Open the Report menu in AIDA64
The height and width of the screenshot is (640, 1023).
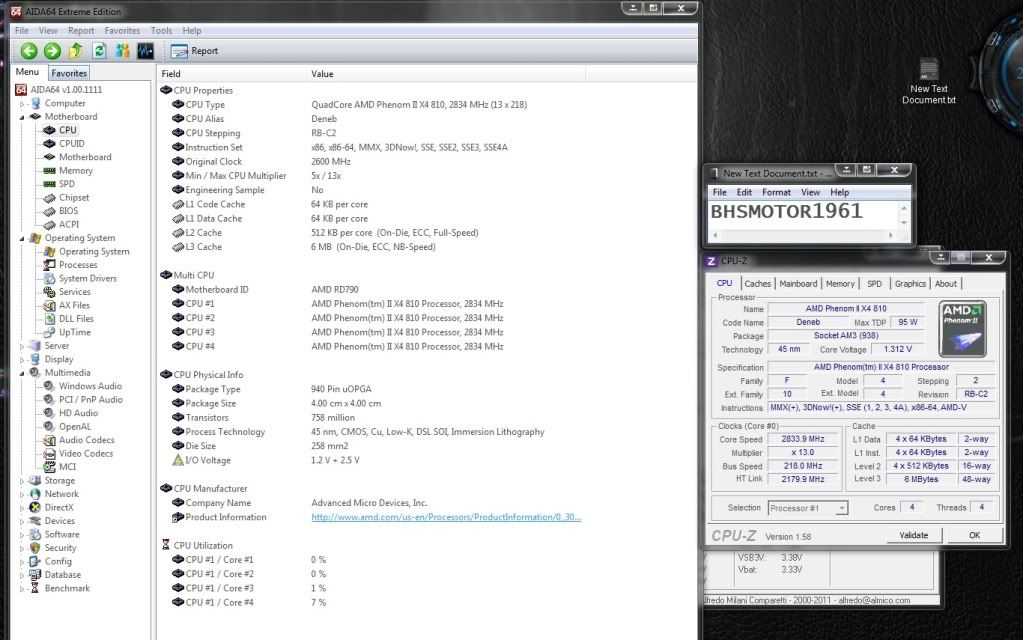click(81, 31)
